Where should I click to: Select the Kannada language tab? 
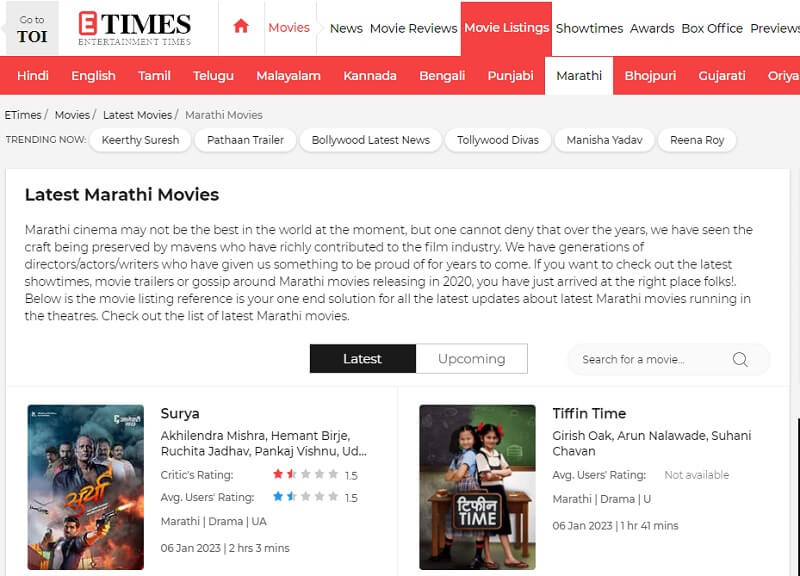(x=370, y=76)
